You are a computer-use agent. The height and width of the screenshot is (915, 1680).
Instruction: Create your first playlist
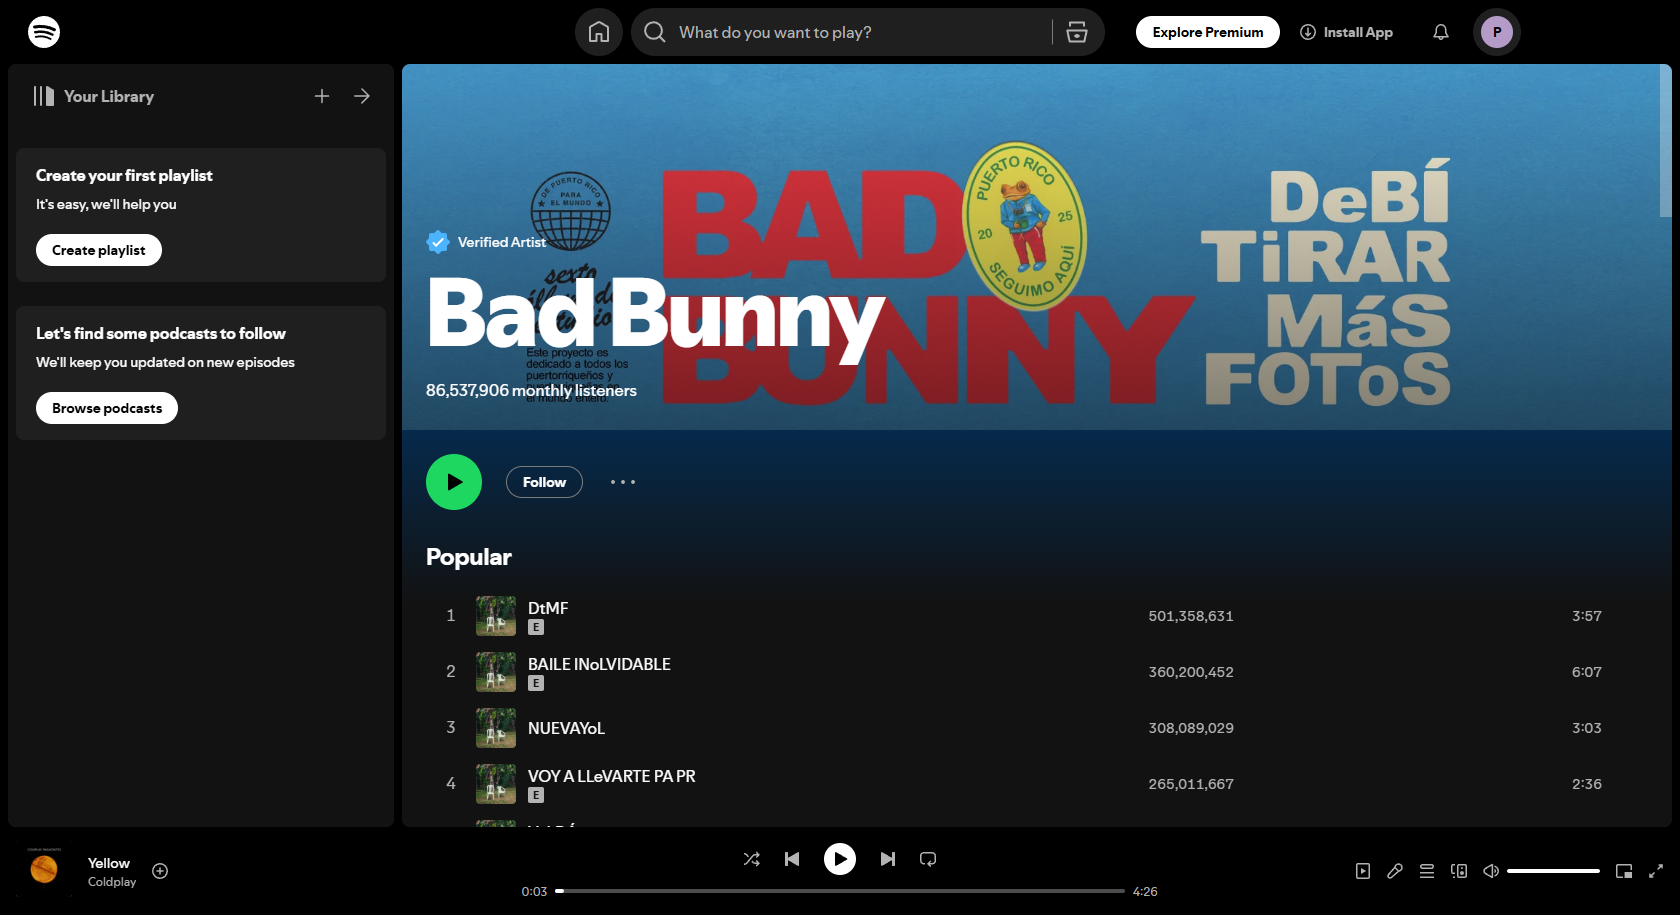pyautogui.click(x=98, y=250)
